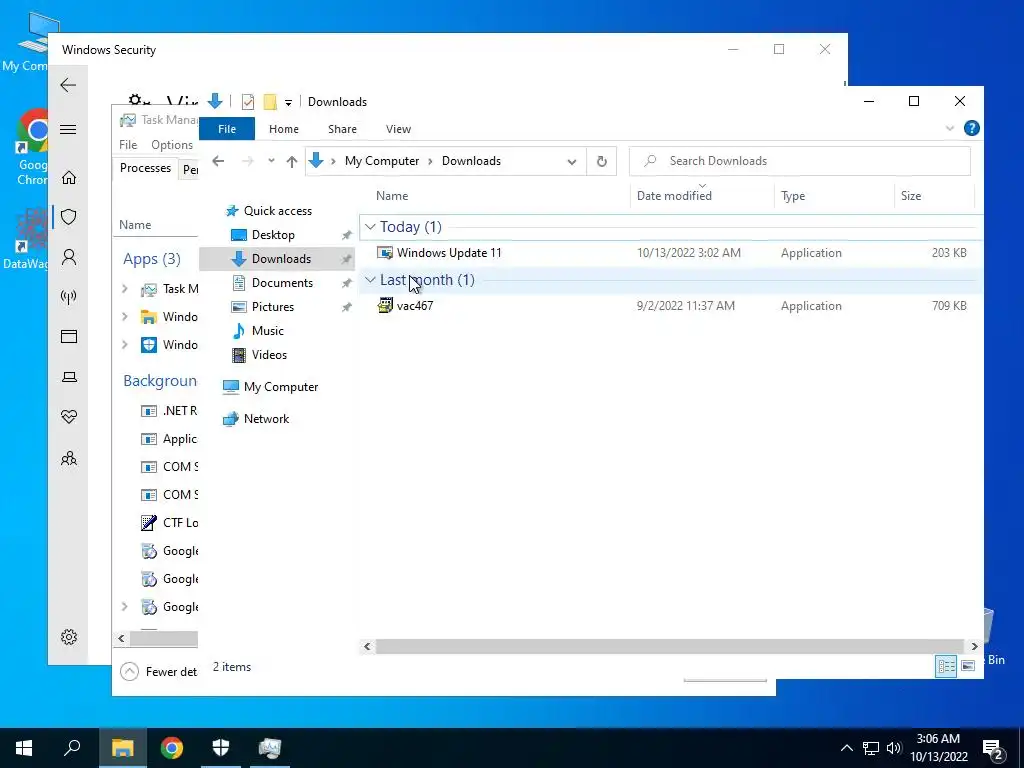Open Account protection person icon
Screen dimensions: 1024x768
pos(69,257)
